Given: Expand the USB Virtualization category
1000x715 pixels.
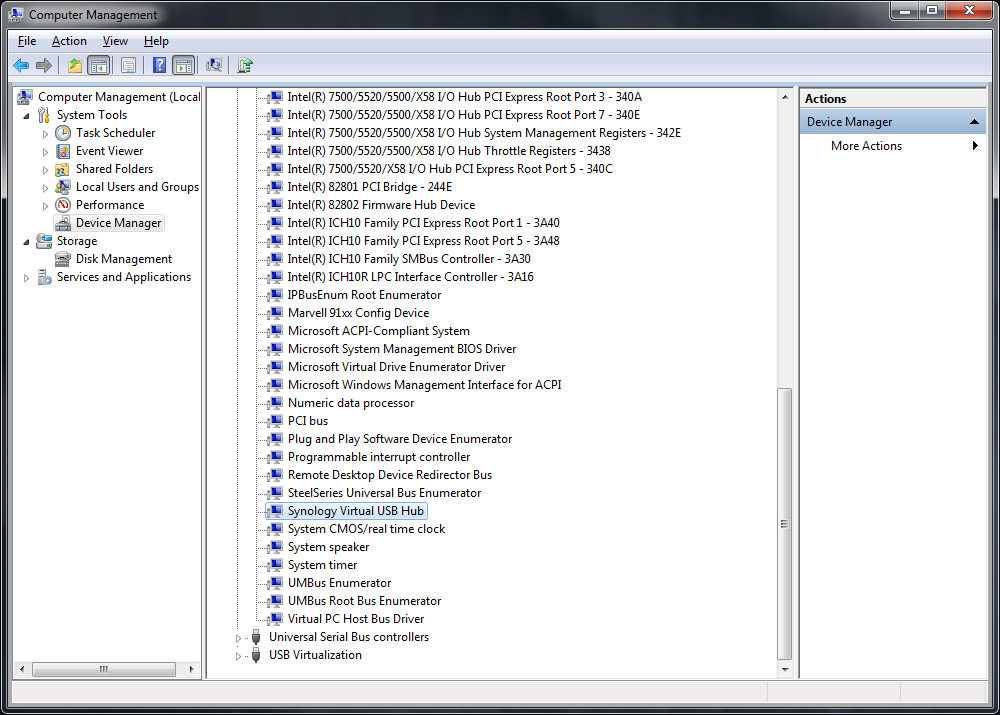Looking at the screenshot, I should [239, 656].
